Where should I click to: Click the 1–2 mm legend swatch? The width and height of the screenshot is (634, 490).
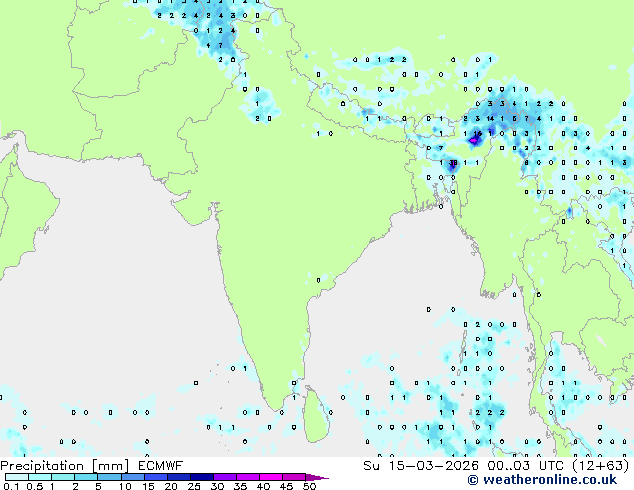pyautogui.click(x=63, y=477)
